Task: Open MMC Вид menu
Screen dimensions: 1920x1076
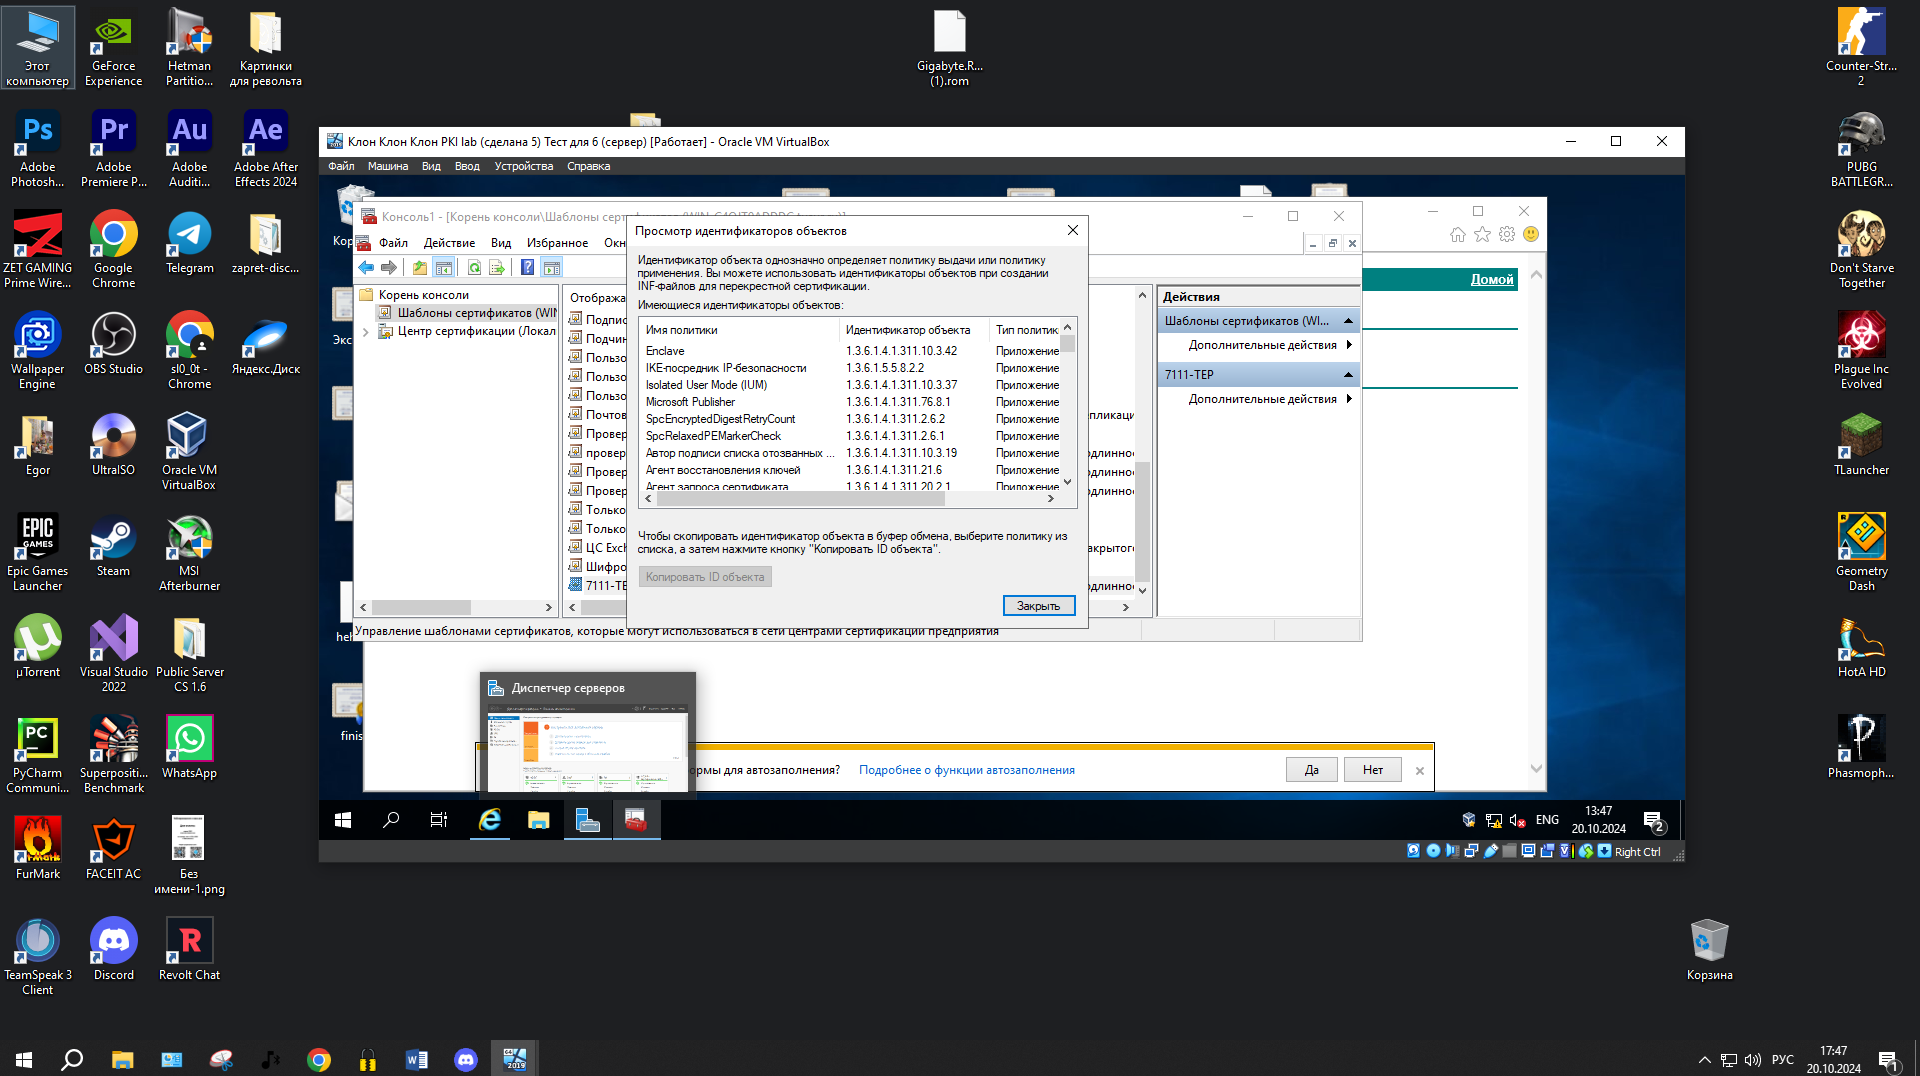Action: (x=501, y=243)
